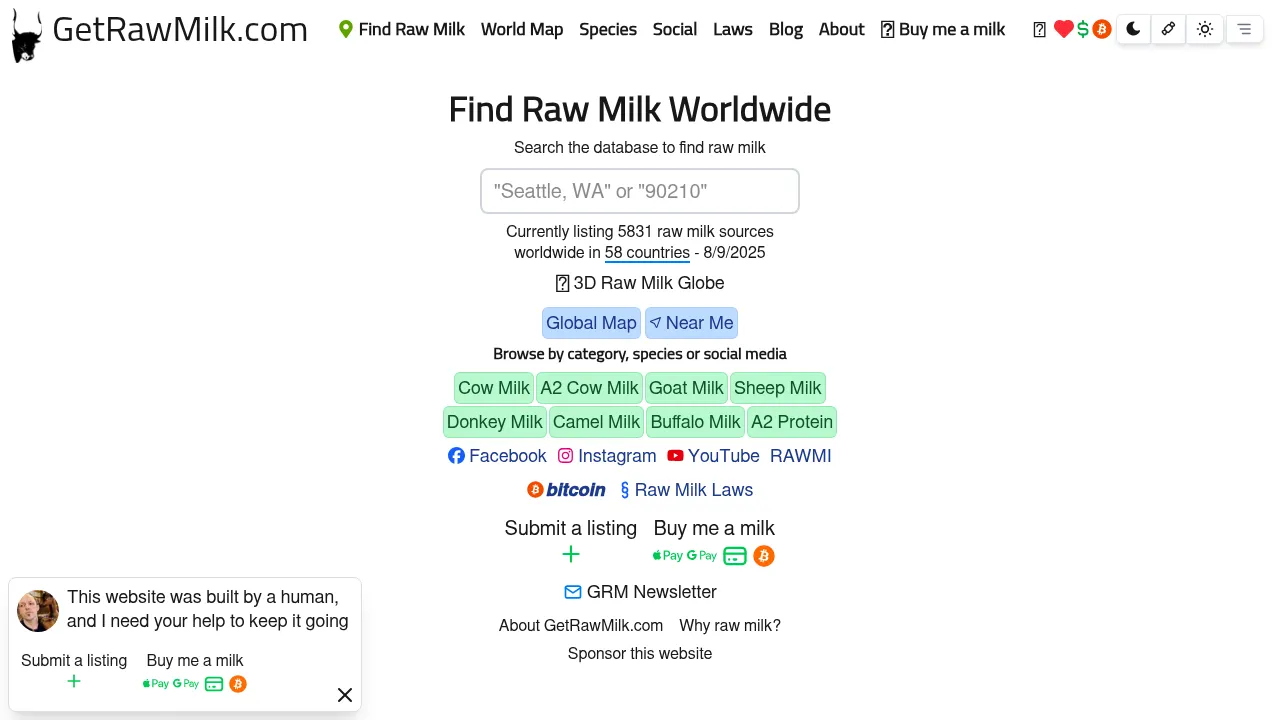Viewport: 1280px width, 720px height.
Task: Browse the Camel Milk category
Action: (596, 422)
